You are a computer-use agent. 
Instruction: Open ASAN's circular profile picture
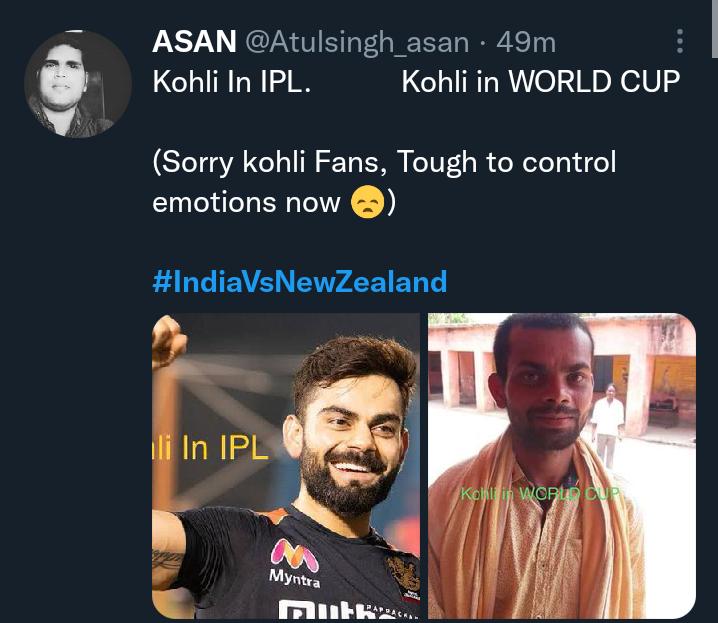(78, 84)
